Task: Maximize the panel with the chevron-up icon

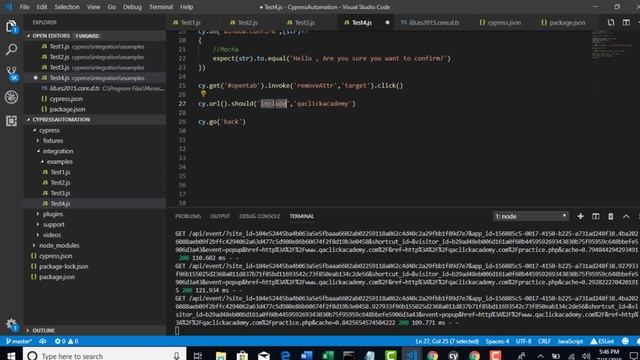Action: [626, 216]
